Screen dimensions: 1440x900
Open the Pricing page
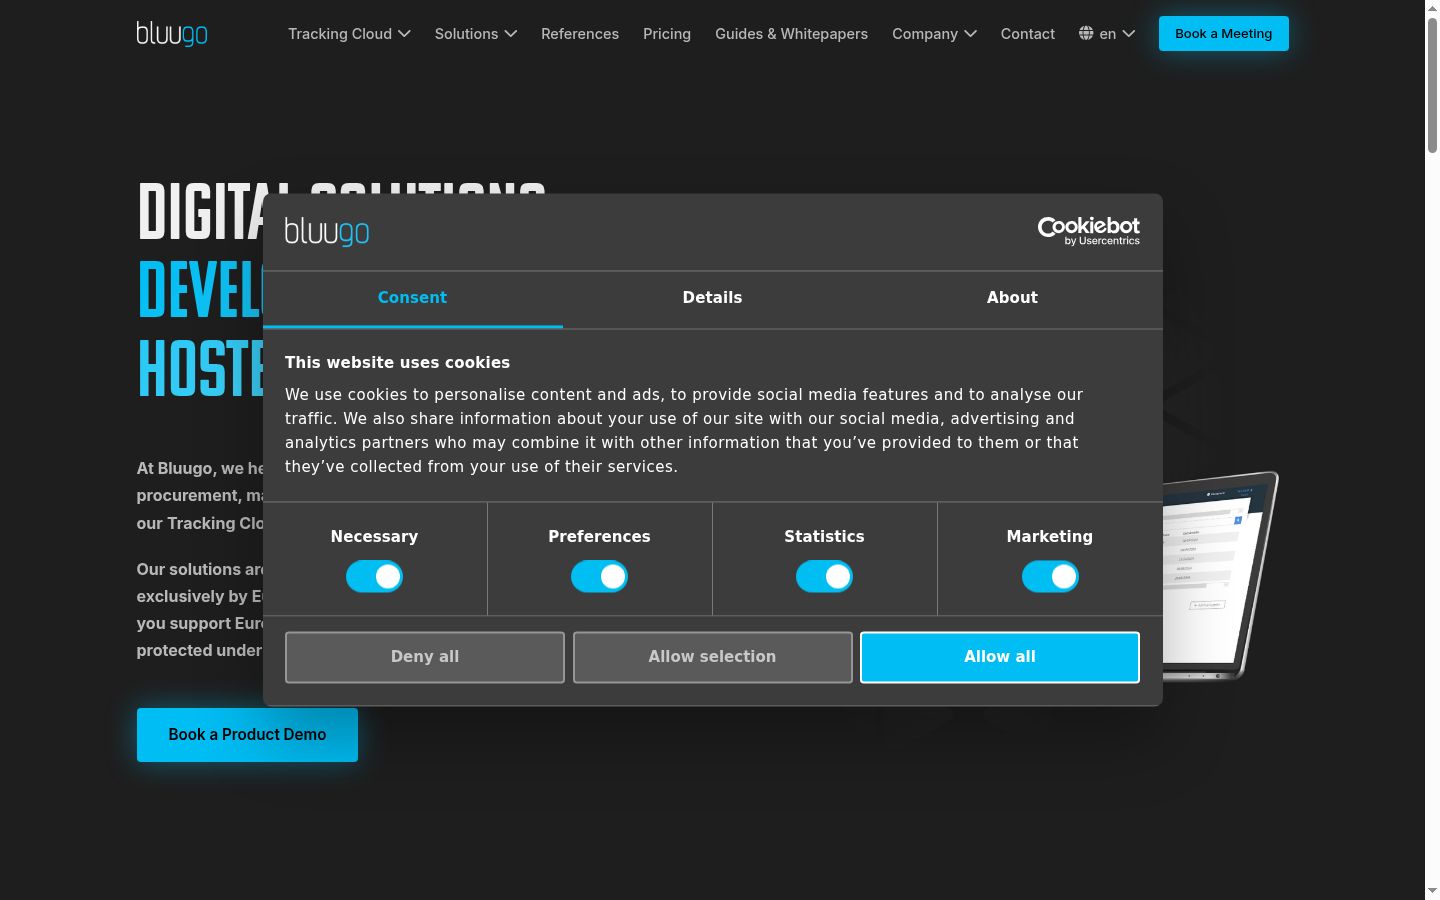[667, 34]
